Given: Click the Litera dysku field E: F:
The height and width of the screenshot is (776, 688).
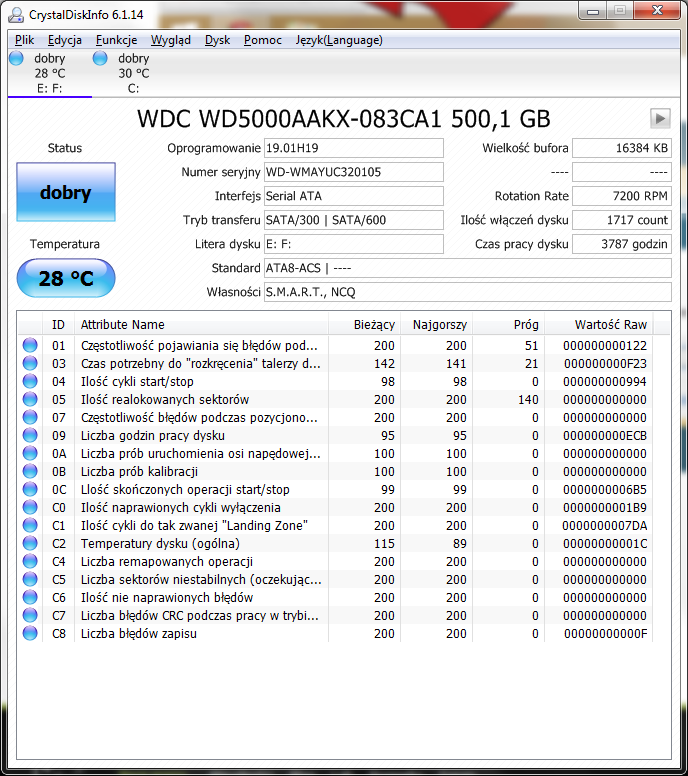Looking at the screenshot, I should click(353, 244).
